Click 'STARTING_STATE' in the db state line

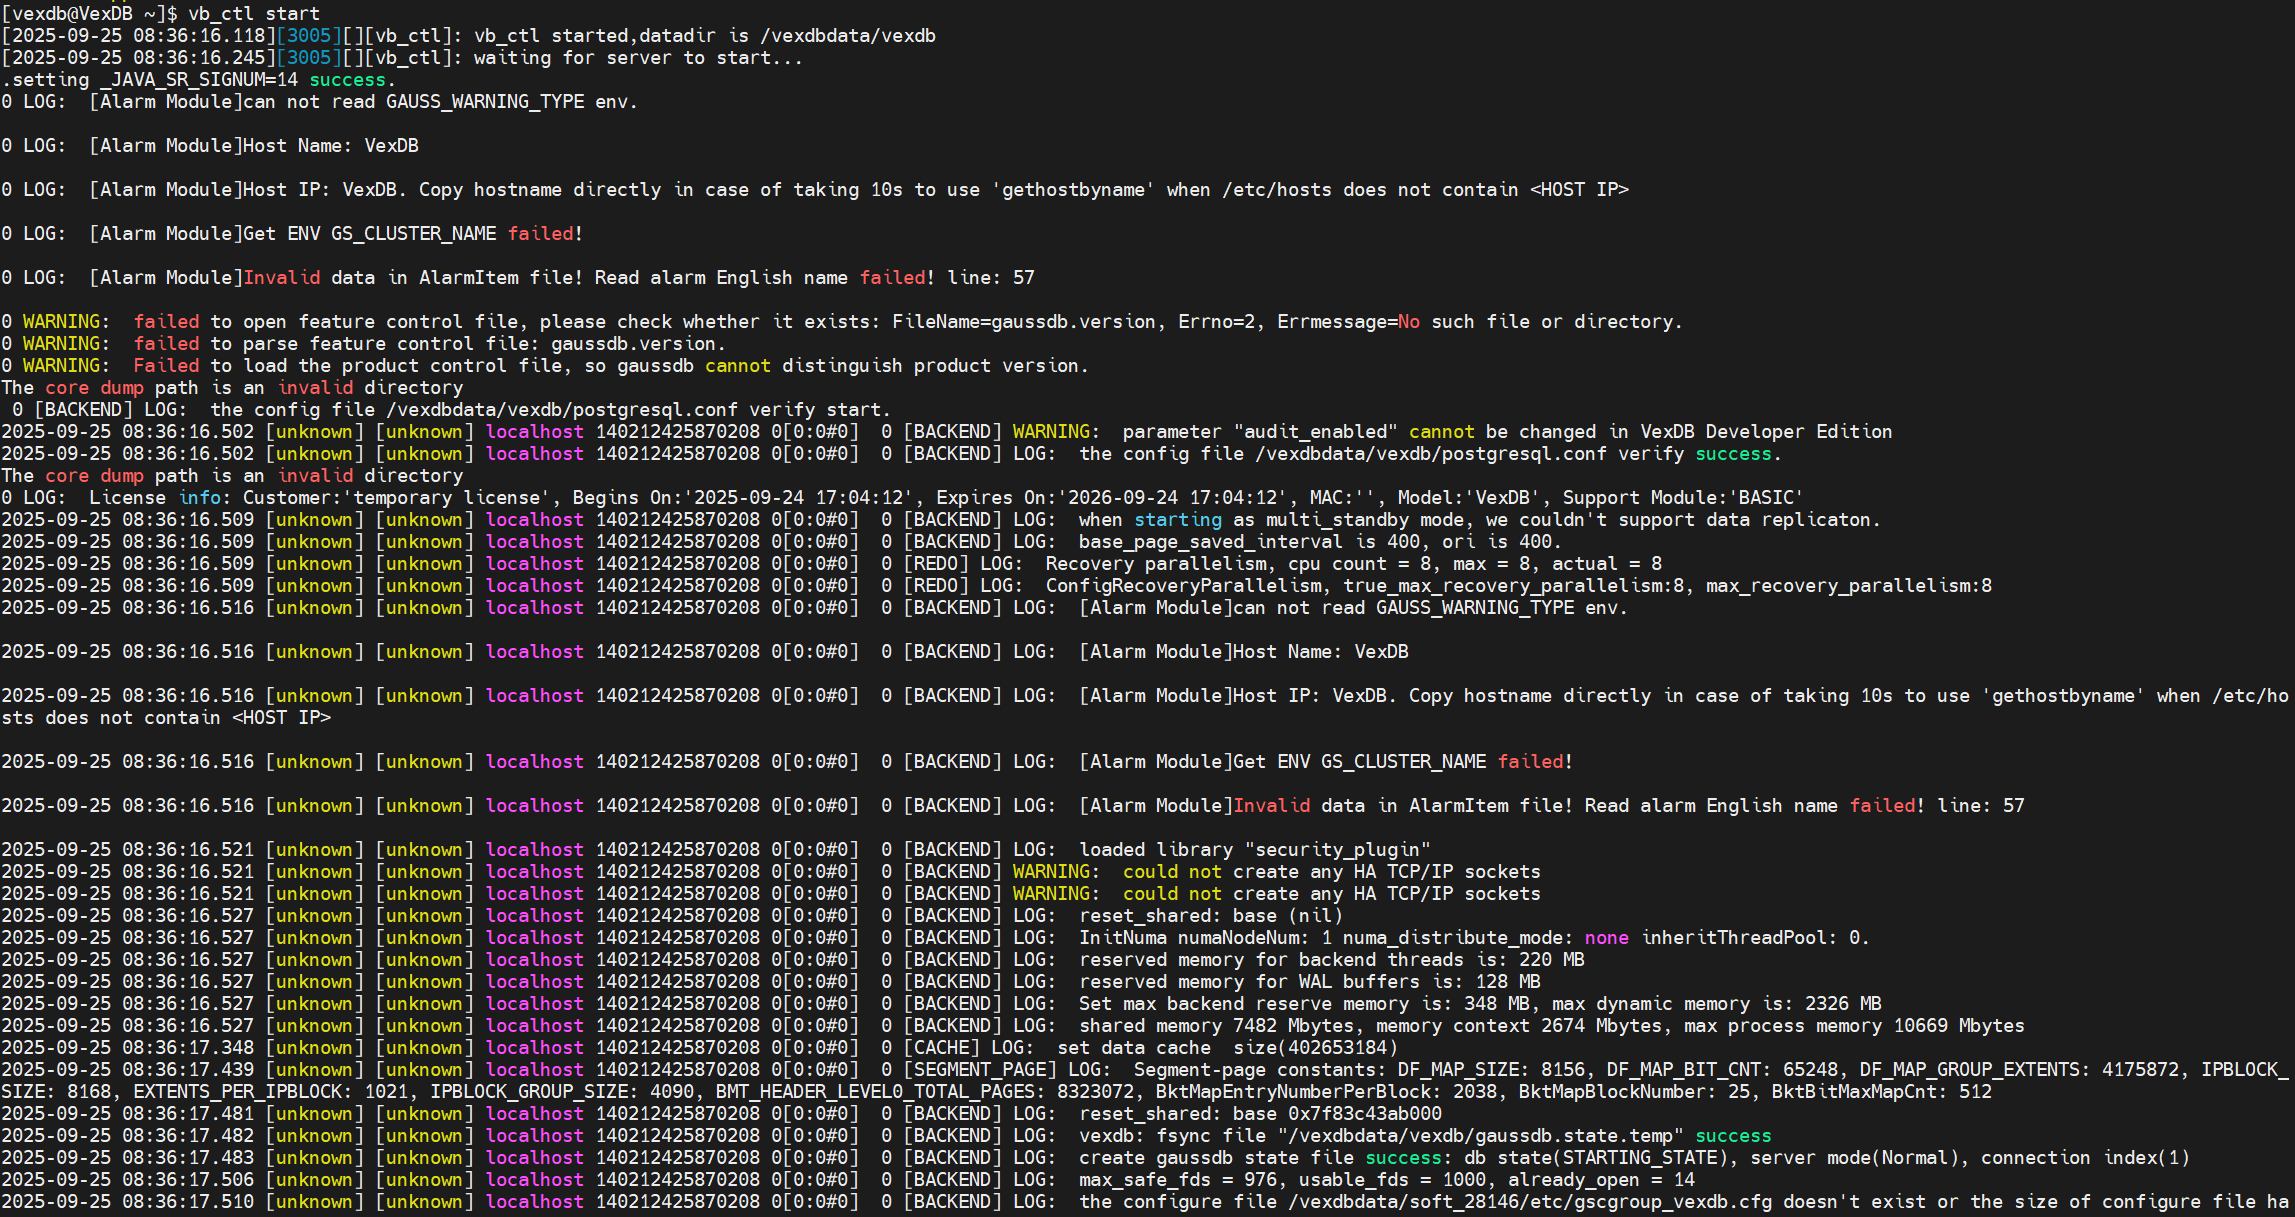1640,1157
